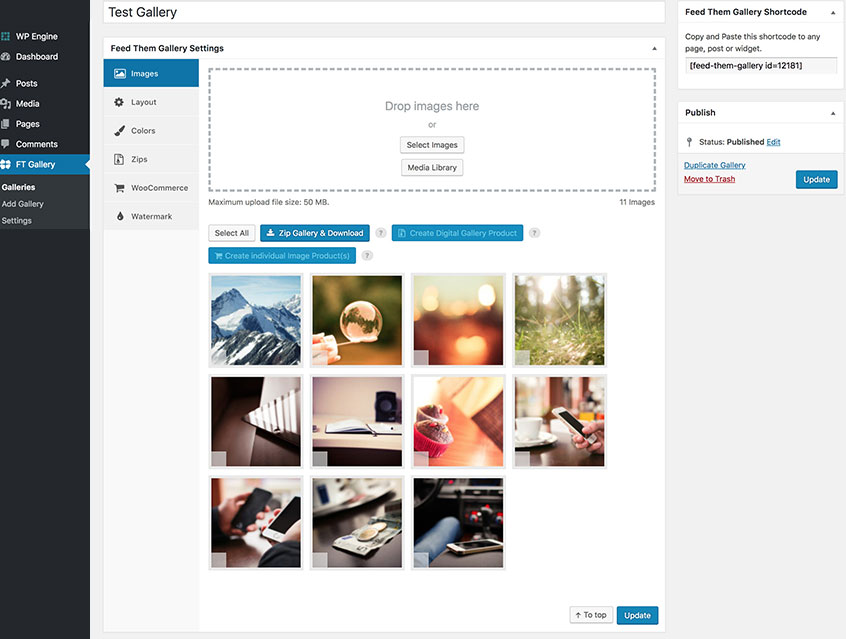Click the Media Library button

click(432, 168)
